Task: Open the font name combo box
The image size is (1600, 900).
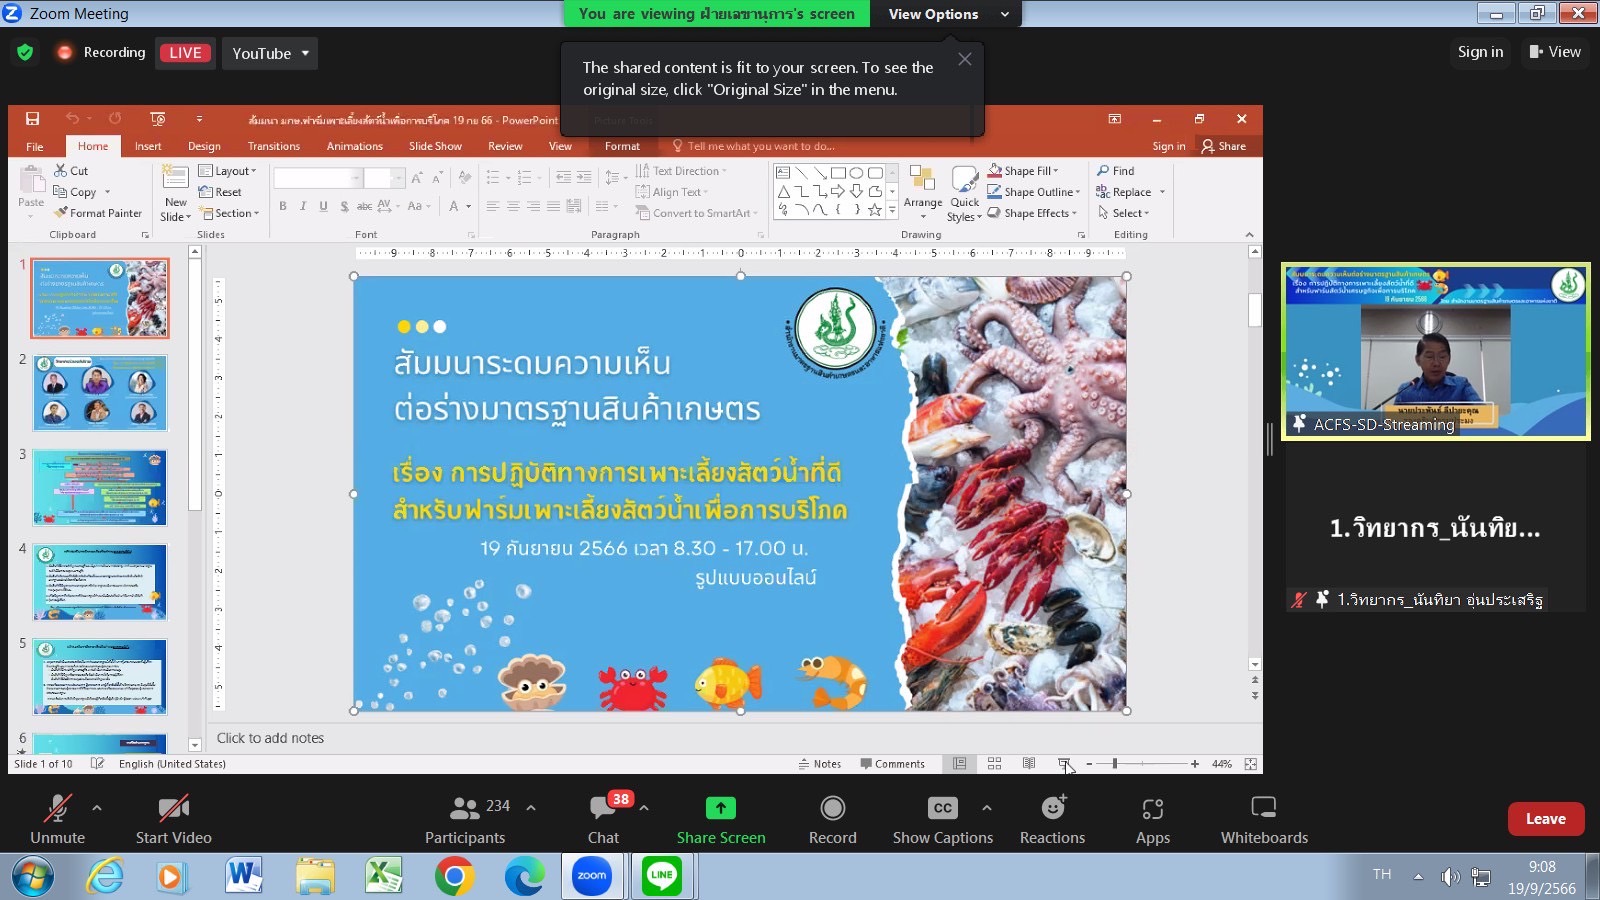Action: click(x=317, y=178)
